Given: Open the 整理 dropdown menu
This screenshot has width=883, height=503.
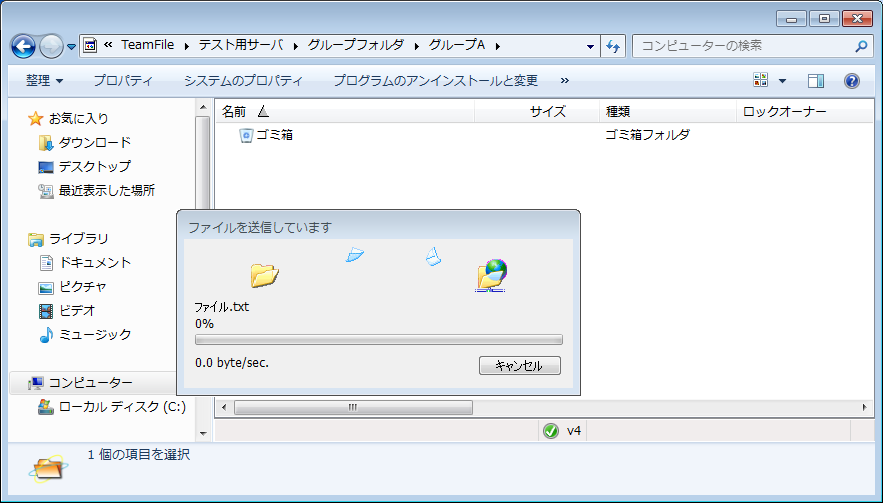Looking at the screenshot, I should (x=44, y=81).
